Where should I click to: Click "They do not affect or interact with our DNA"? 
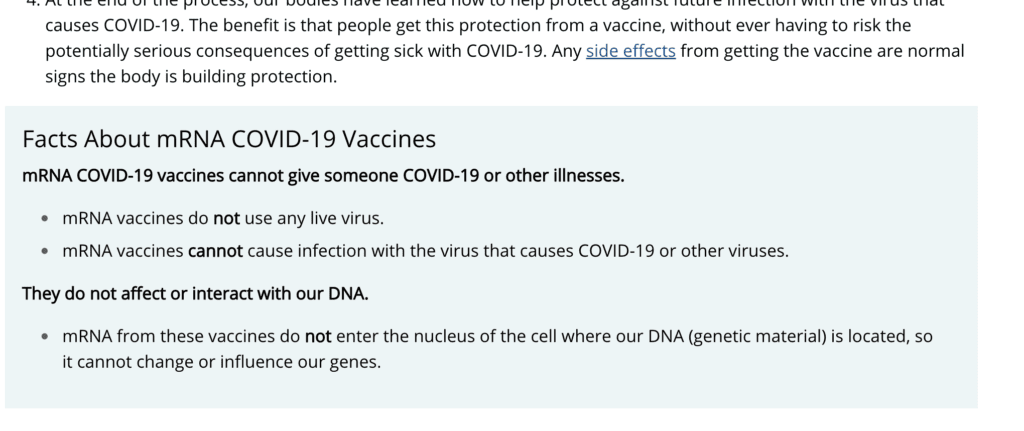pos(195,294)
